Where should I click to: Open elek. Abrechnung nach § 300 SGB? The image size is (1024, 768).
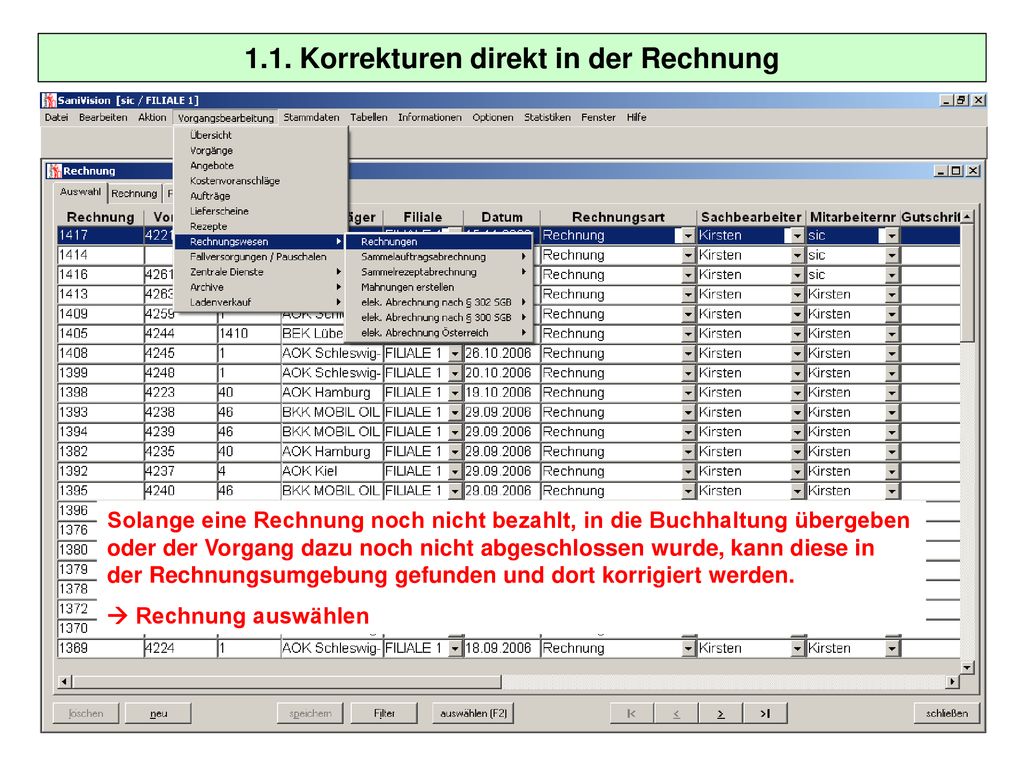click(439, 317)
